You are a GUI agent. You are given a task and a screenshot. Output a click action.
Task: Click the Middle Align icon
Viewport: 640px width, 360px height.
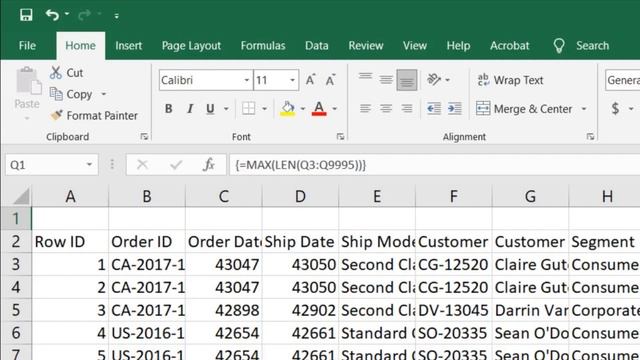[x=386, y=79]
